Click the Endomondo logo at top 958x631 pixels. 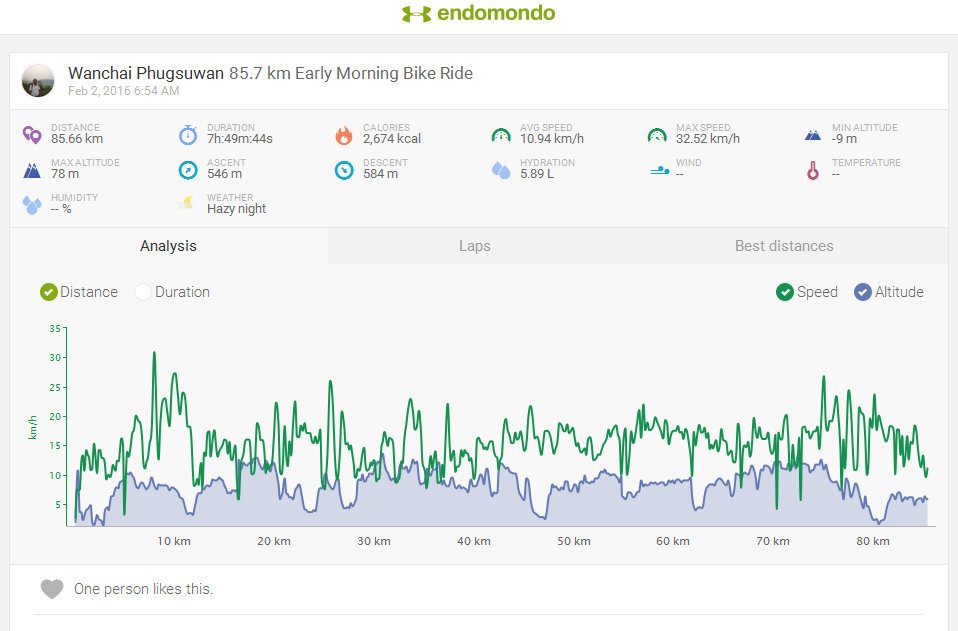click(478, 13)
